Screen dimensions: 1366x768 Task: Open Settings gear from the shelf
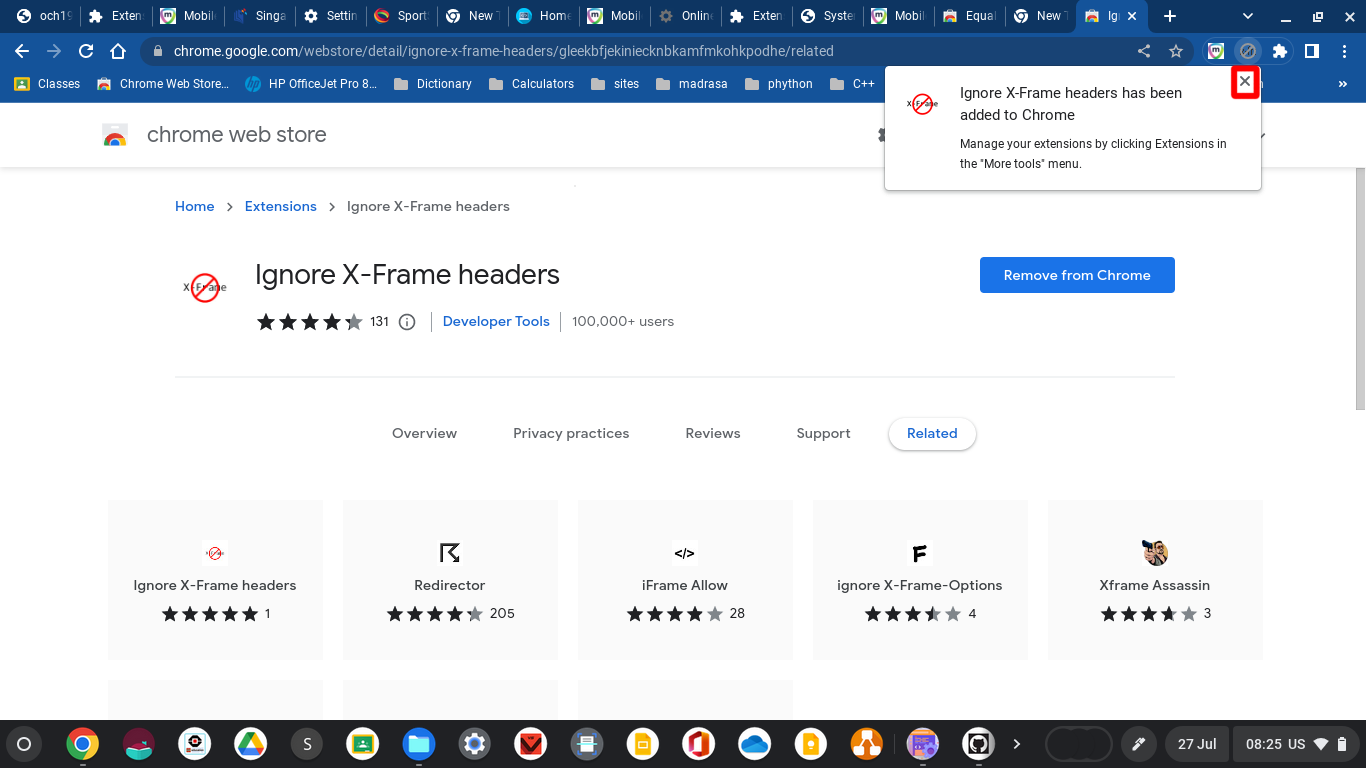(474, 744)
